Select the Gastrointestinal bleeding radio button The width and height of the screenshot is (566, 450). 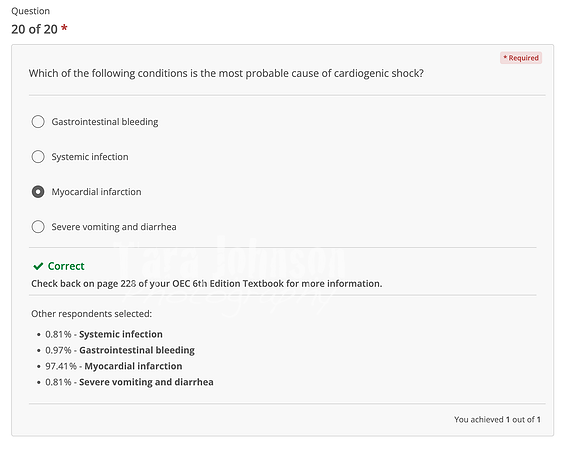click(38, 122)
